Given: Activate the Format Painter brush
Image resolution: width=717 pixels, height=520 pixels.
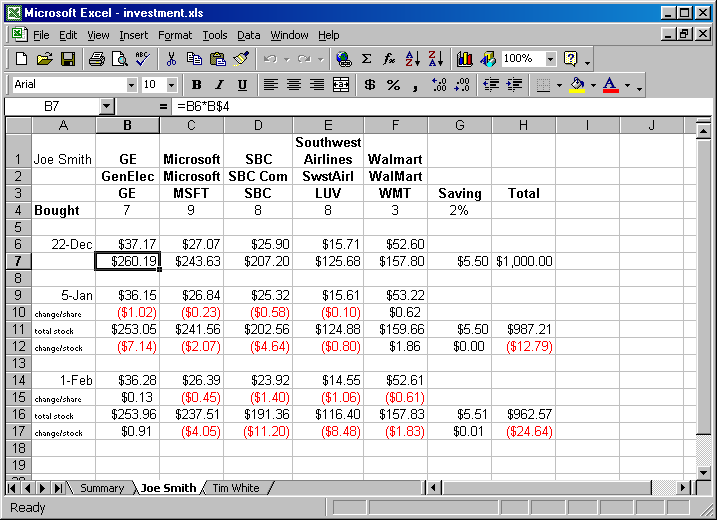Looking at the screenshot, I should (241, 59).
